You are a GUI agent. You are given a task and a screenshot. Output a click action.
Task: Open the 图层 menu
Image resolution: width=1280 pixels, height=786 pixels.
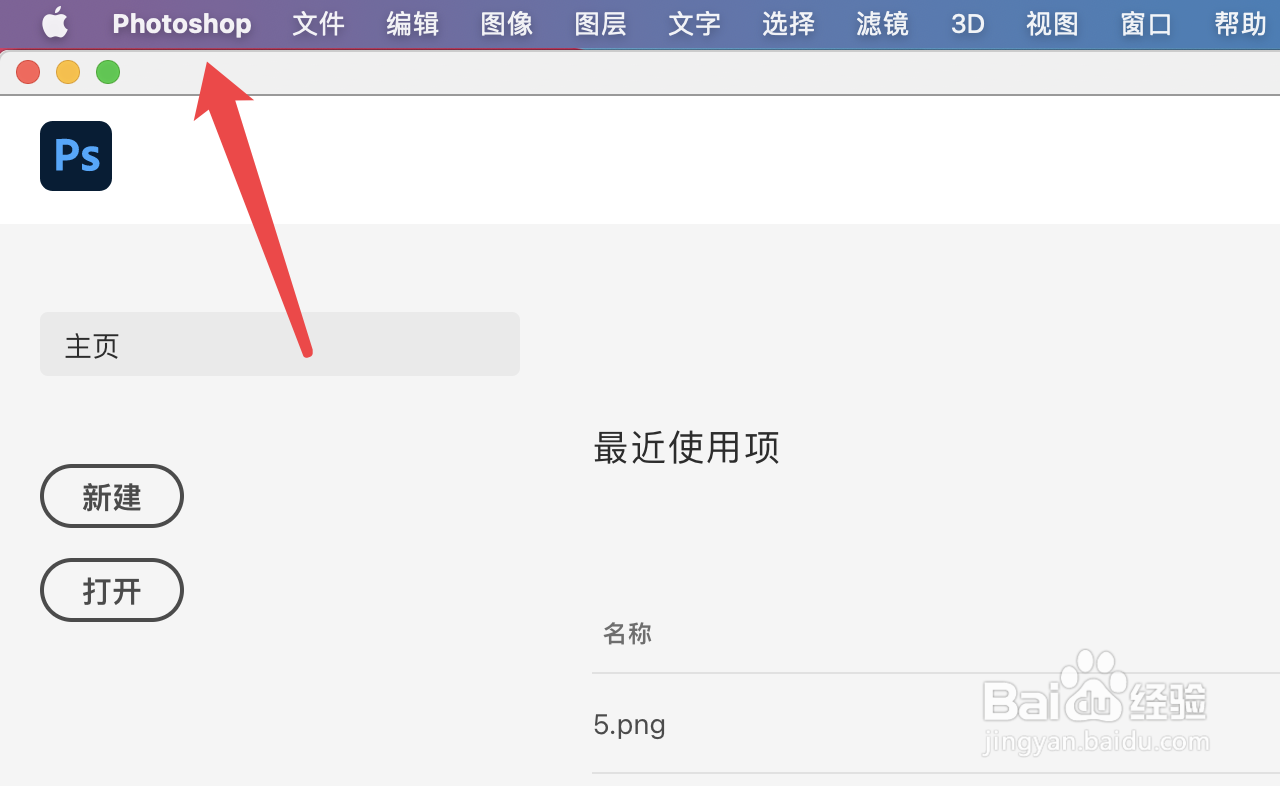click(x=600, y=24)
